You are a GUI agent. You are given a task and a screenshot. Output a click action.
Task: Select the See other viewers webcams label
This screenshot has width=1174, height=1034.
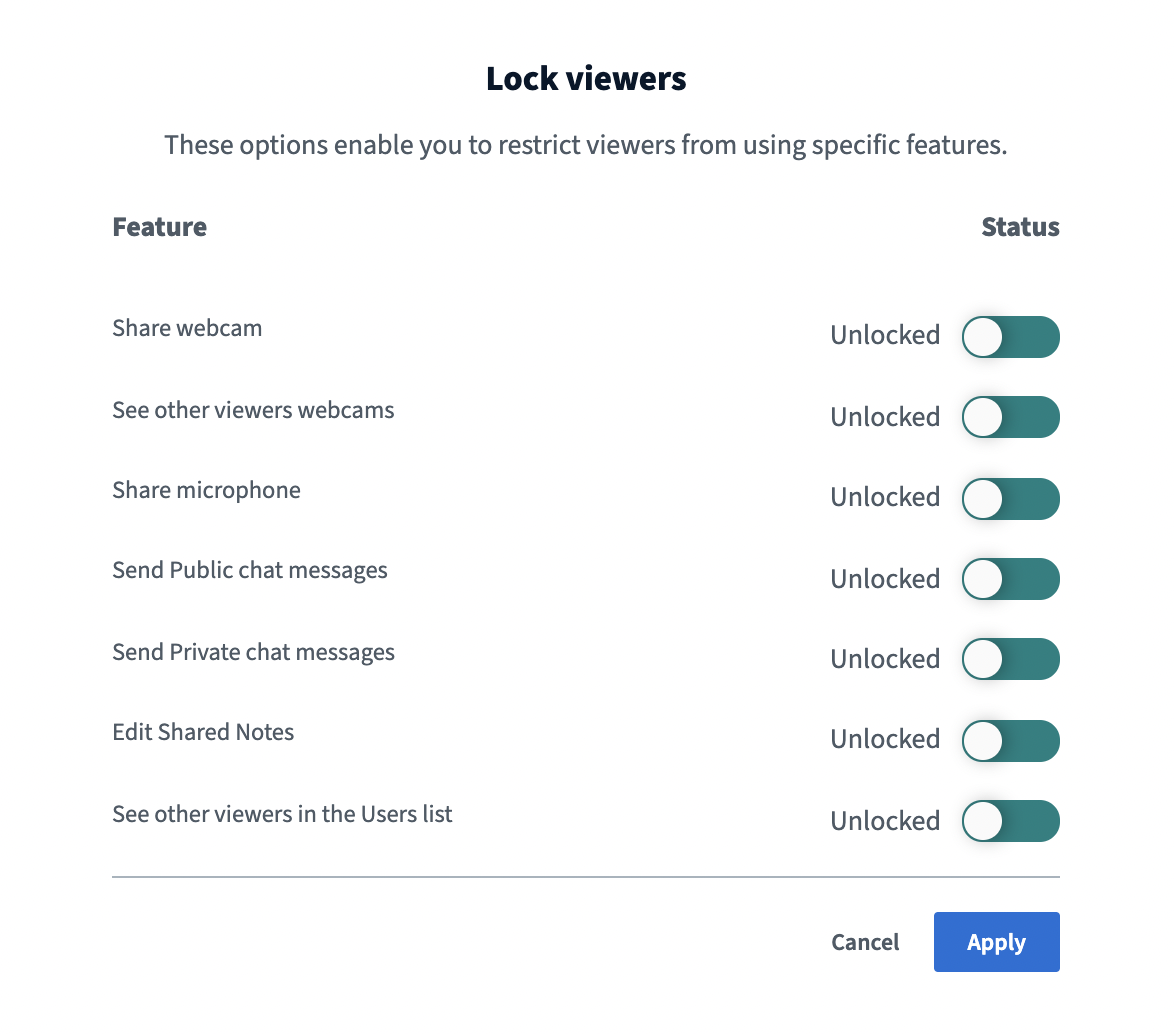253,410
